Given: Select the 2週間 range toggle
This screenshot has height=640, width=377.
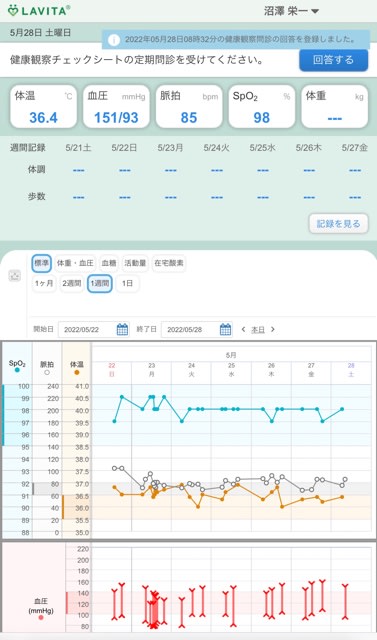Looking at the screenshot, I should [x=71, y=283].
